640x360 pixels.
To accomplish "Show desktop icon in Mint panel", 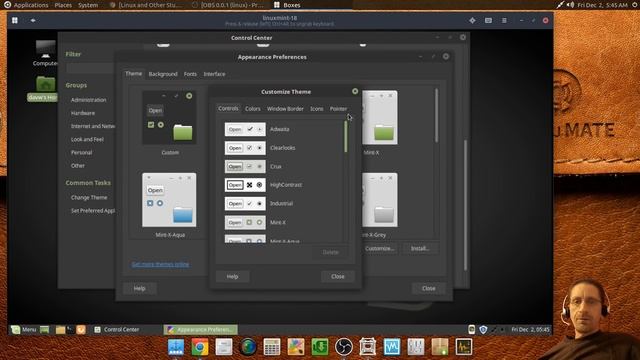I will pyautogui.click(x=44, y=329).
